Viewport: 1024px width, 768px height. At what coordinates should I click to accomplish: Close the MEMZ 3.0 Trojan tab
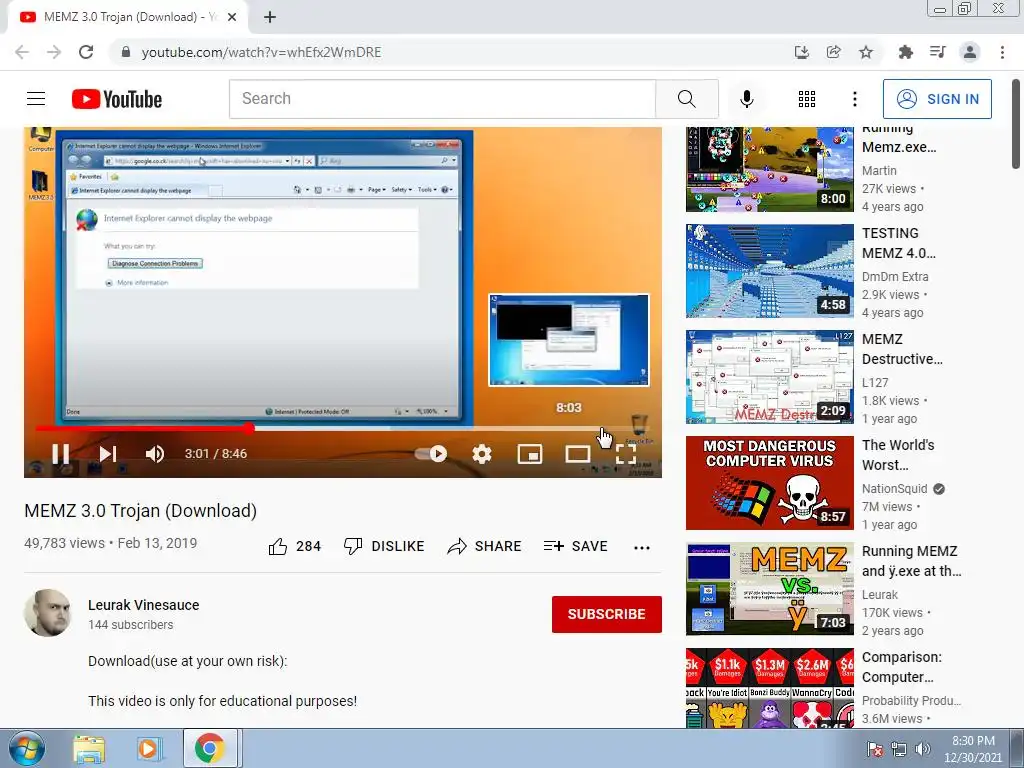point(232,17)
